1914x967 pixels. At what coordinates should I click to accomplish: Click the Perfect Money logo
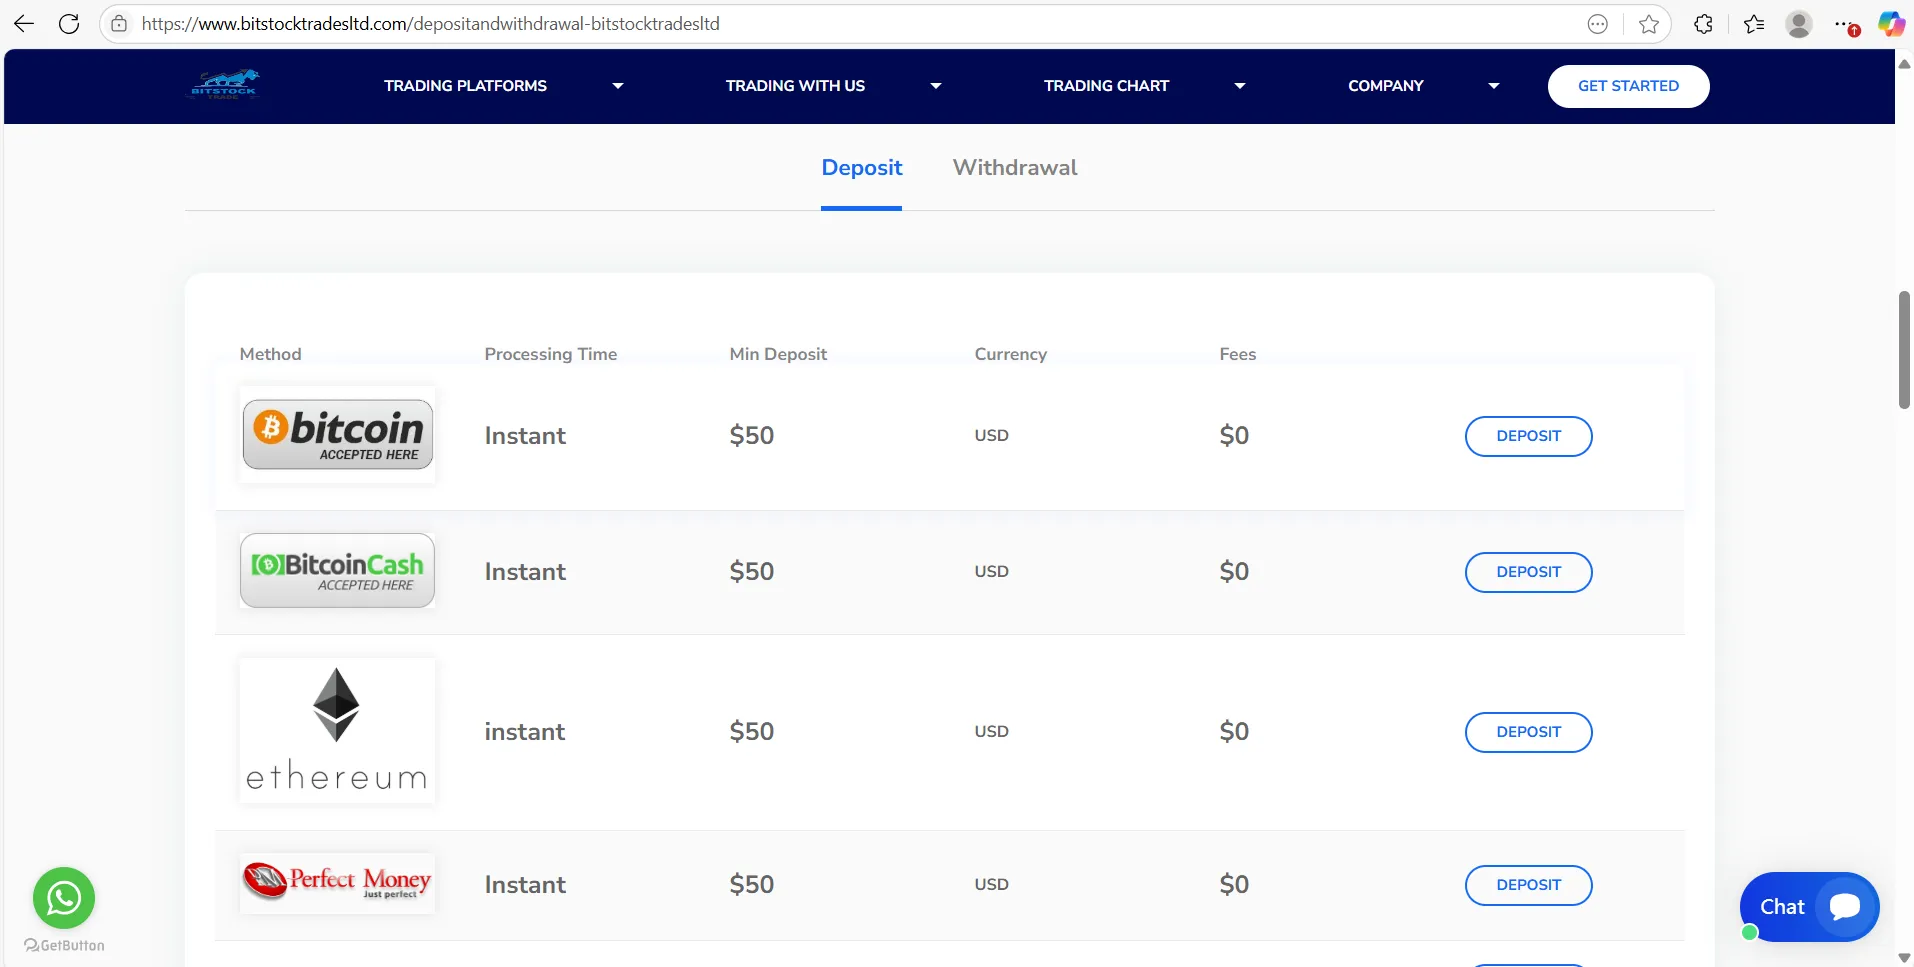[x=337, y=883]
